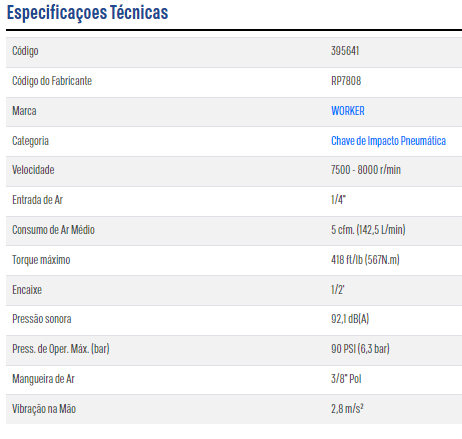Screen dimensions: 462x439
Task: Select the 90 PSI (6,3 bar) value
Action: click(x=360, y=349)
